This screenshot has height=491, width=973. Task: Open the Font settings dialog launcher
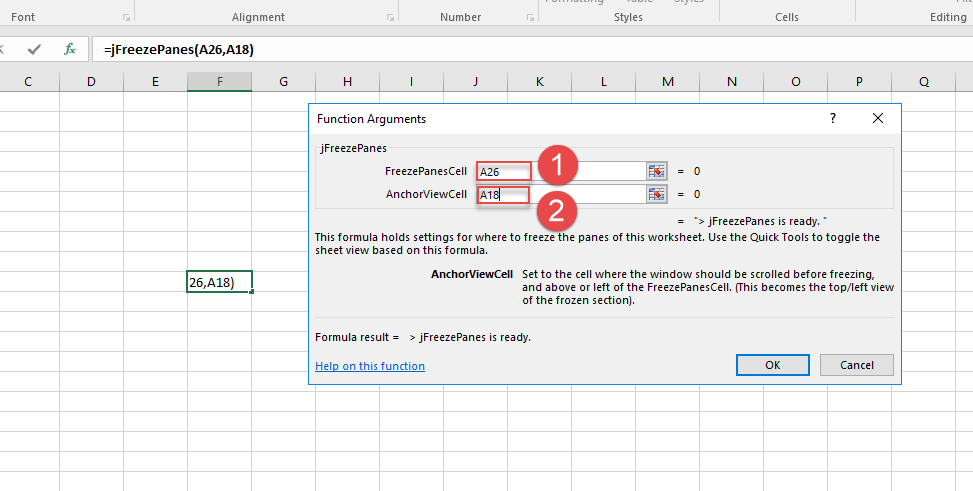(x=126, y=18)
